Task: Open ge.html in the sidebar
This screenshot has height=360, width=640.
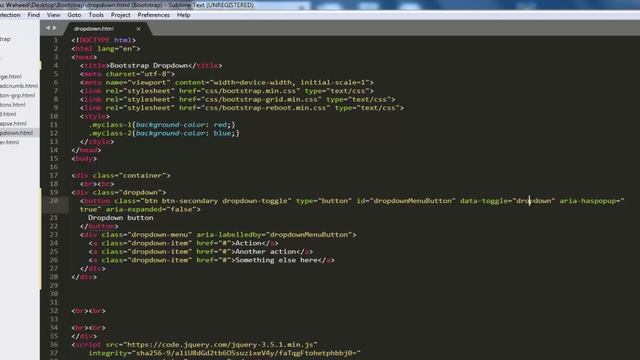Action: (11, 76)
